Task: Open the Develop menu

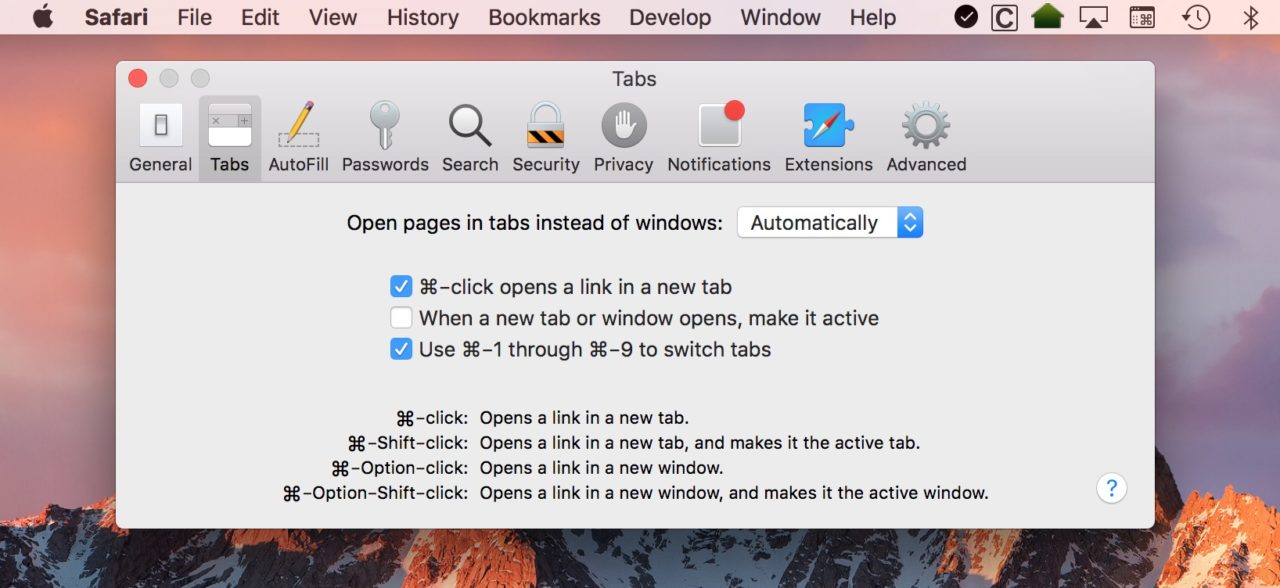Action: [x=670, y=17]
